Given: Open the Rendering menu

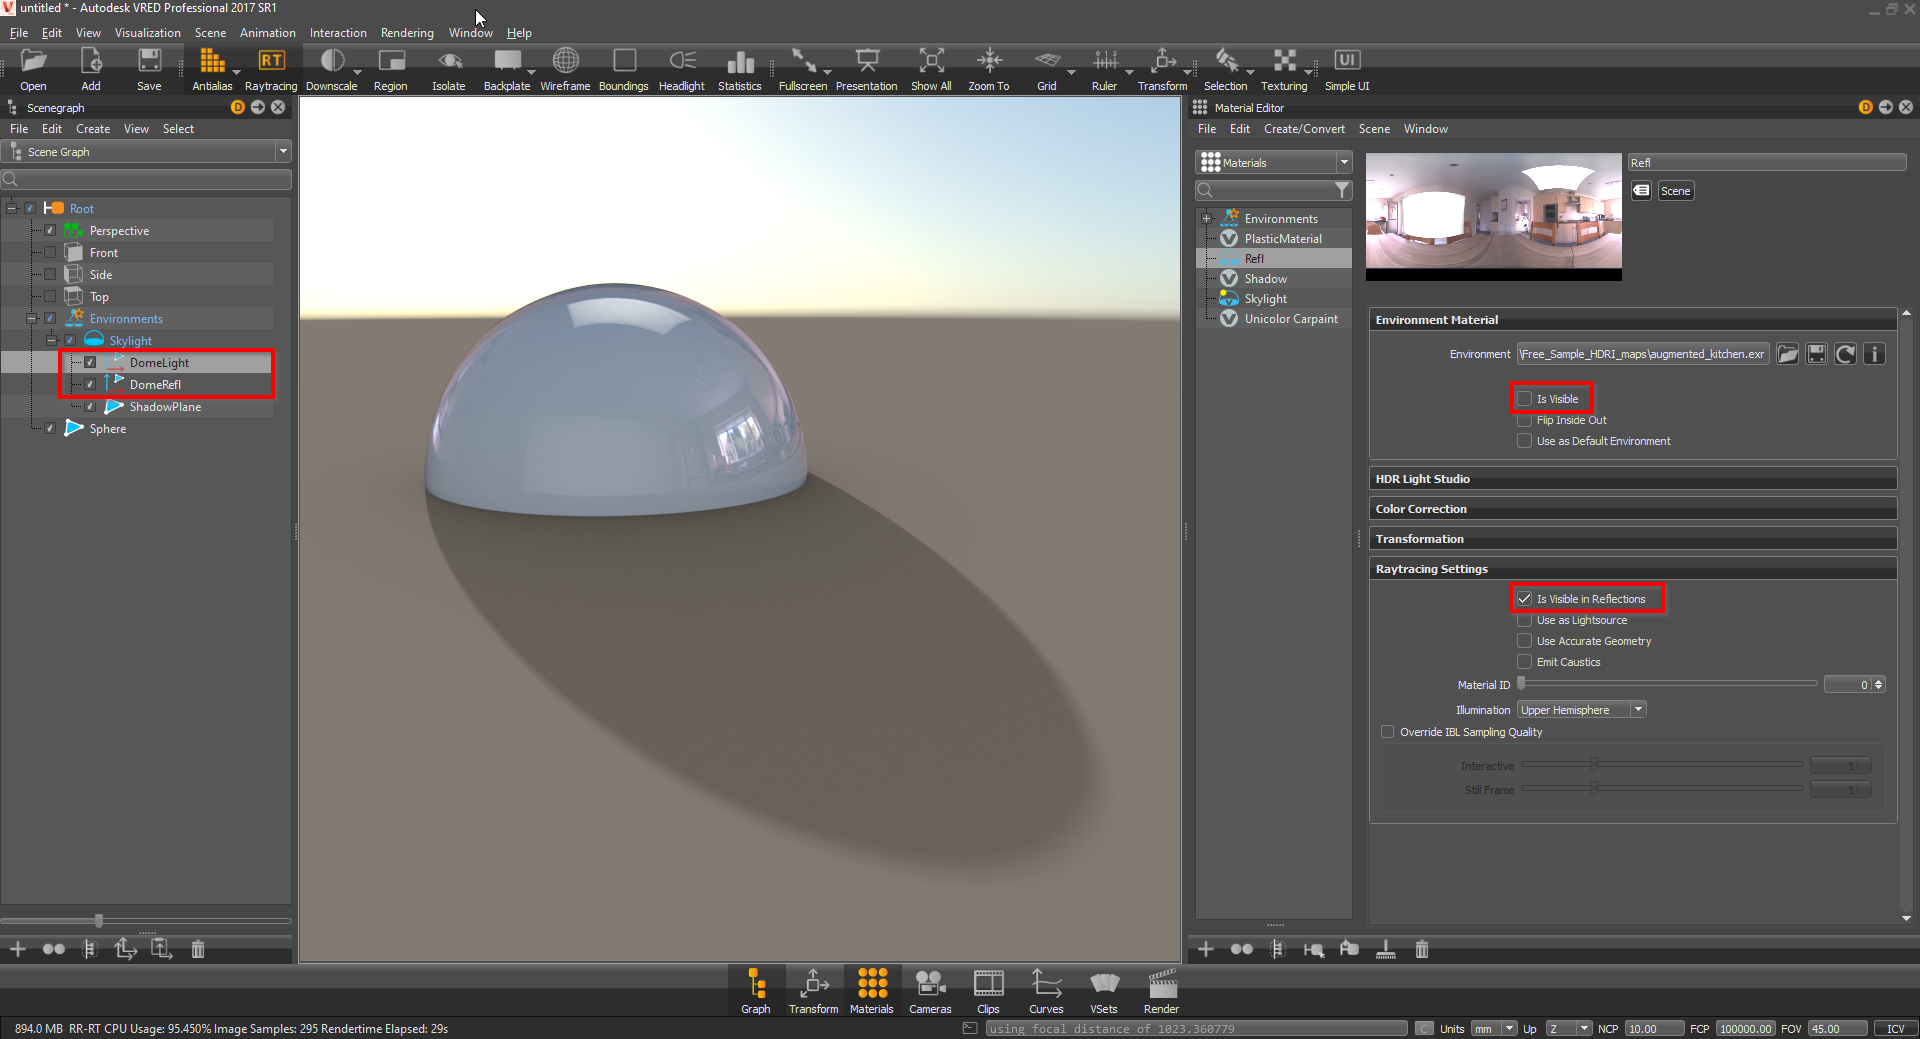Looking at the screenshot, I should pos(406,32).
